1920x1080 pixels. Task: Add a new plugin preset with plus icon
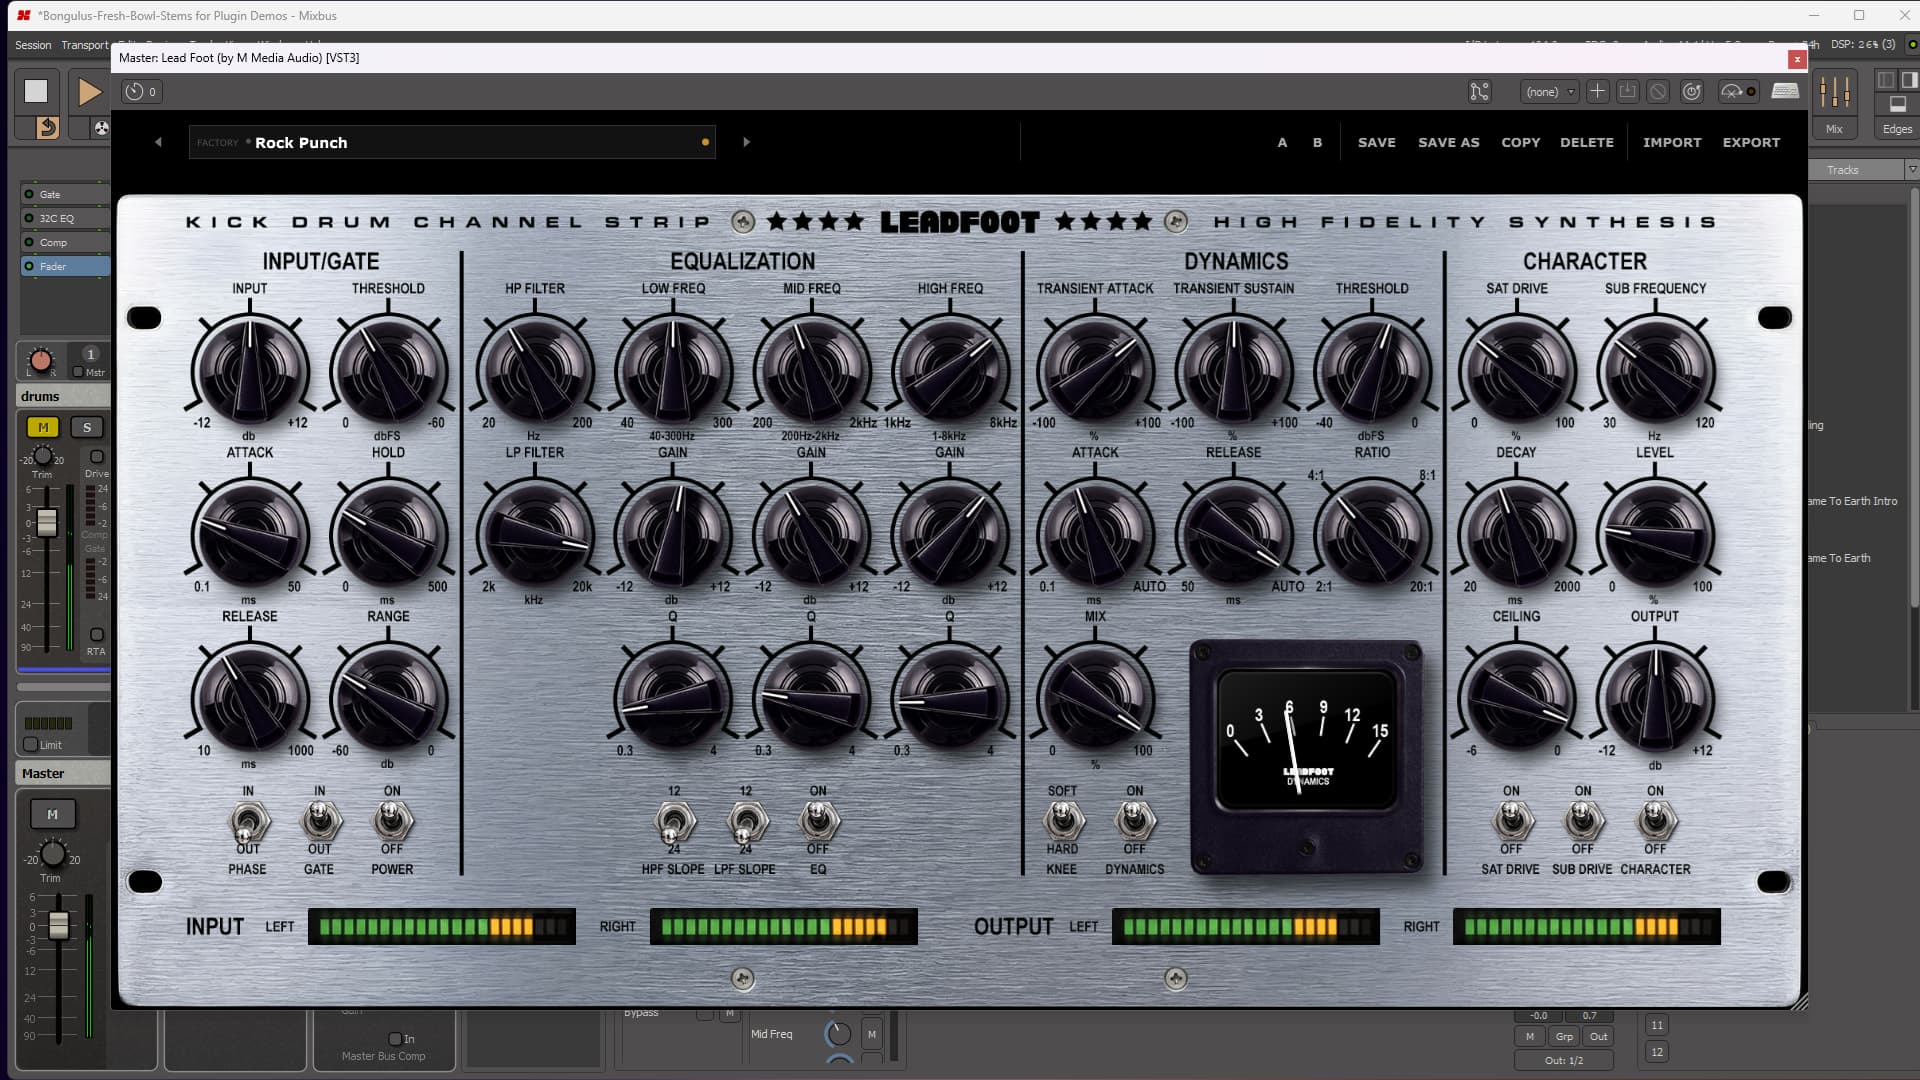(x=1597, y=91)
